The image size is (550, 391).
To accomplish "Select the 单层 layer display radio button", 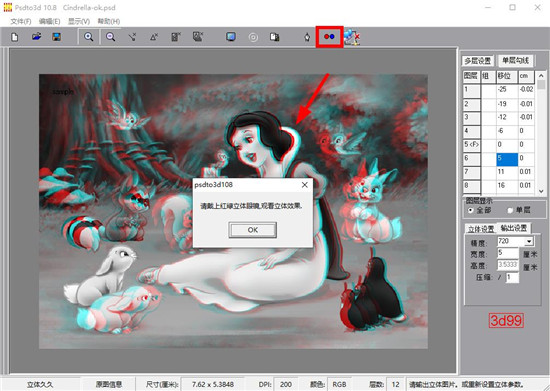I will tap(510, 210).
